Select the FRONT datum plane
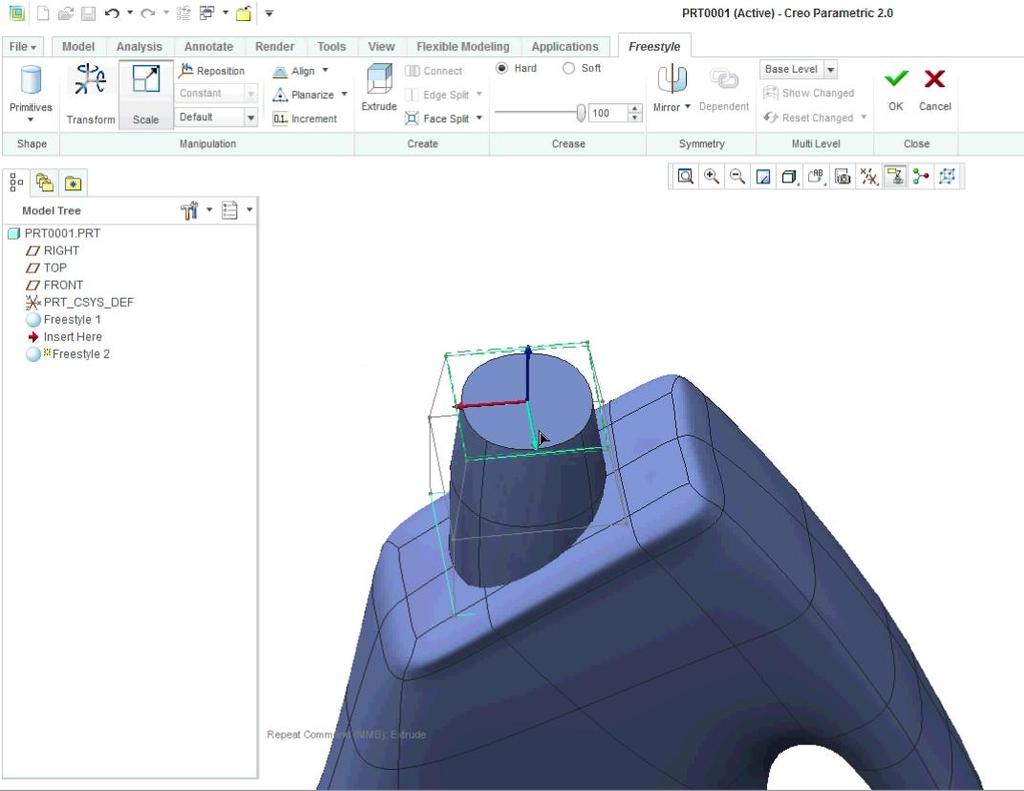Screen dimensions: 1024x791 (54, 285)
